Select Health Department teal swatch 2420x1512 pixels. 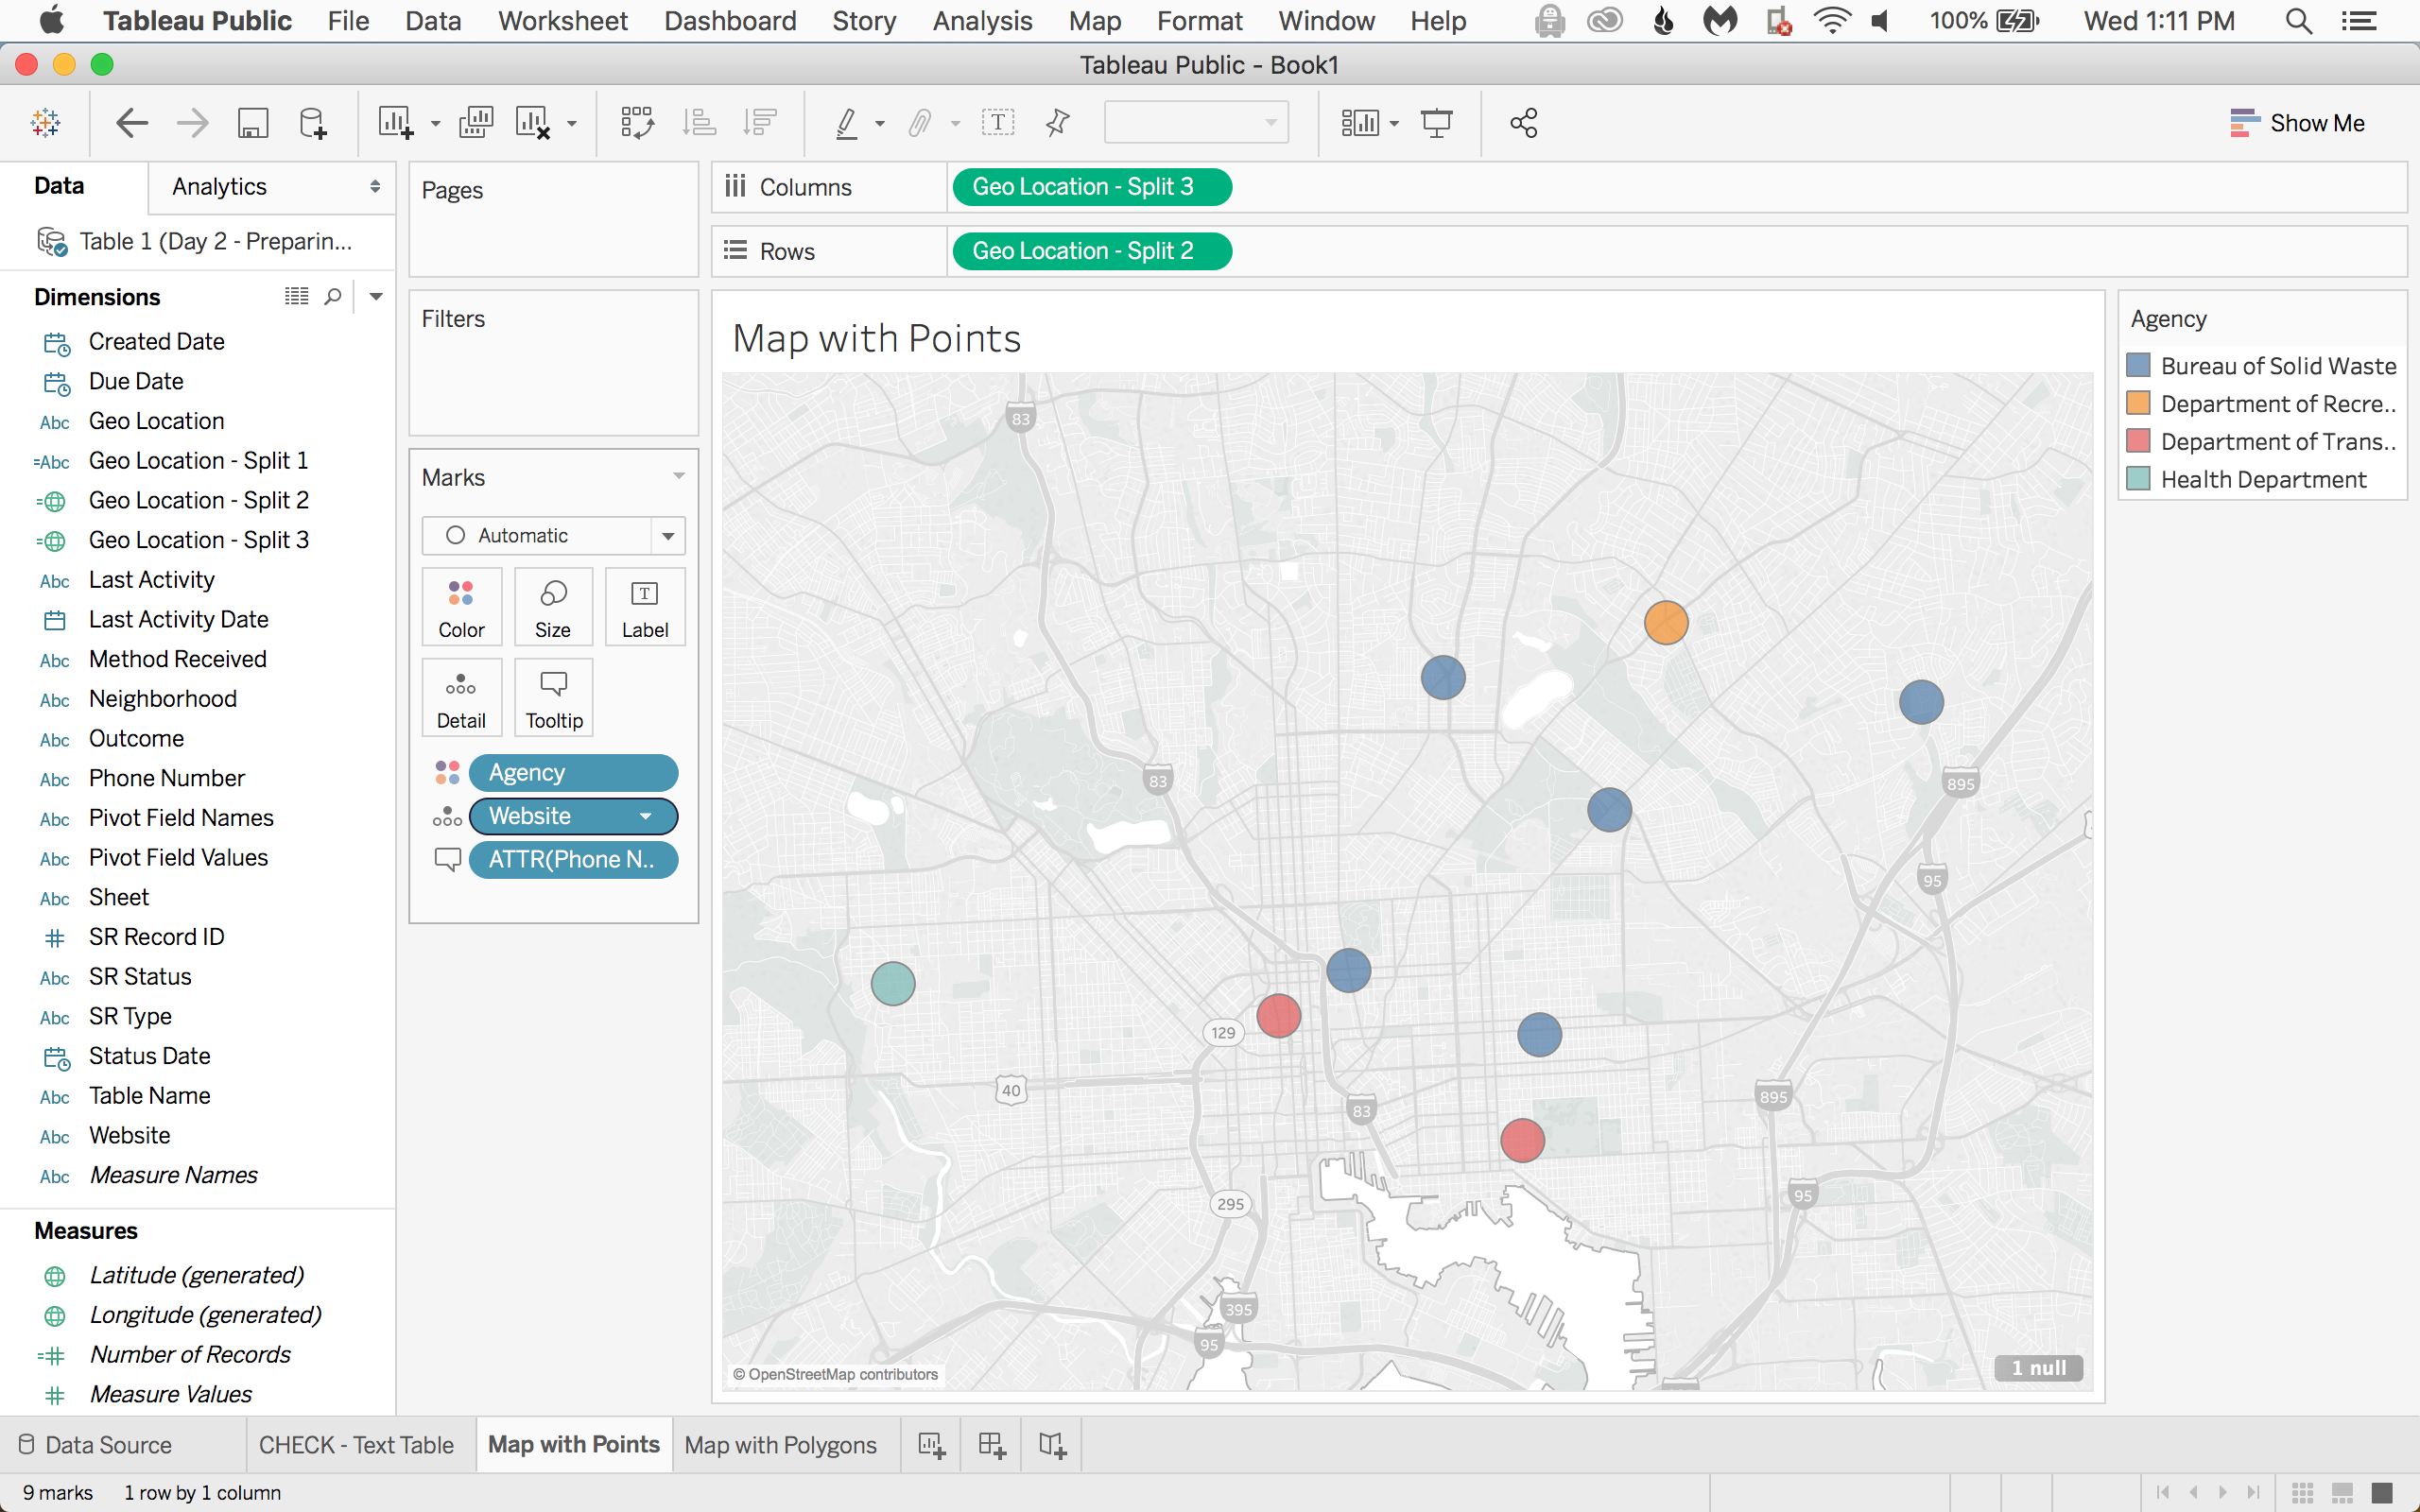(x=2138, y=479)
